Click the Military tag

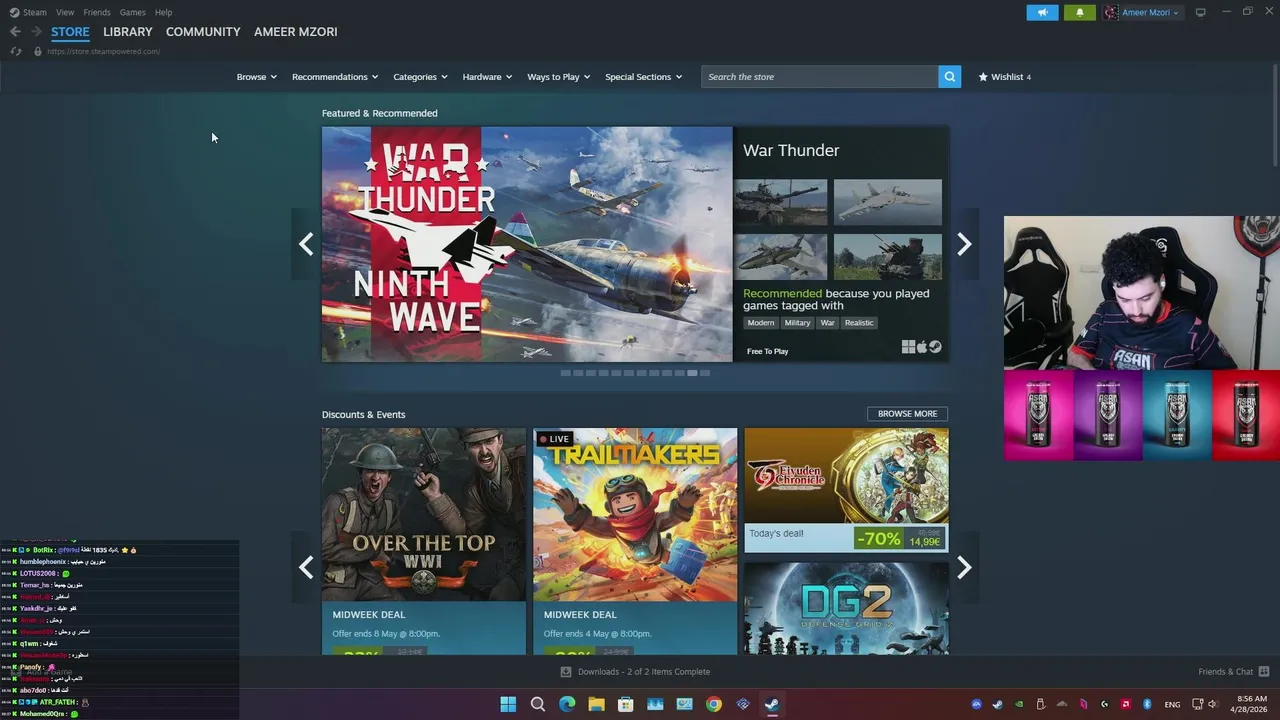tap(797, 323)
